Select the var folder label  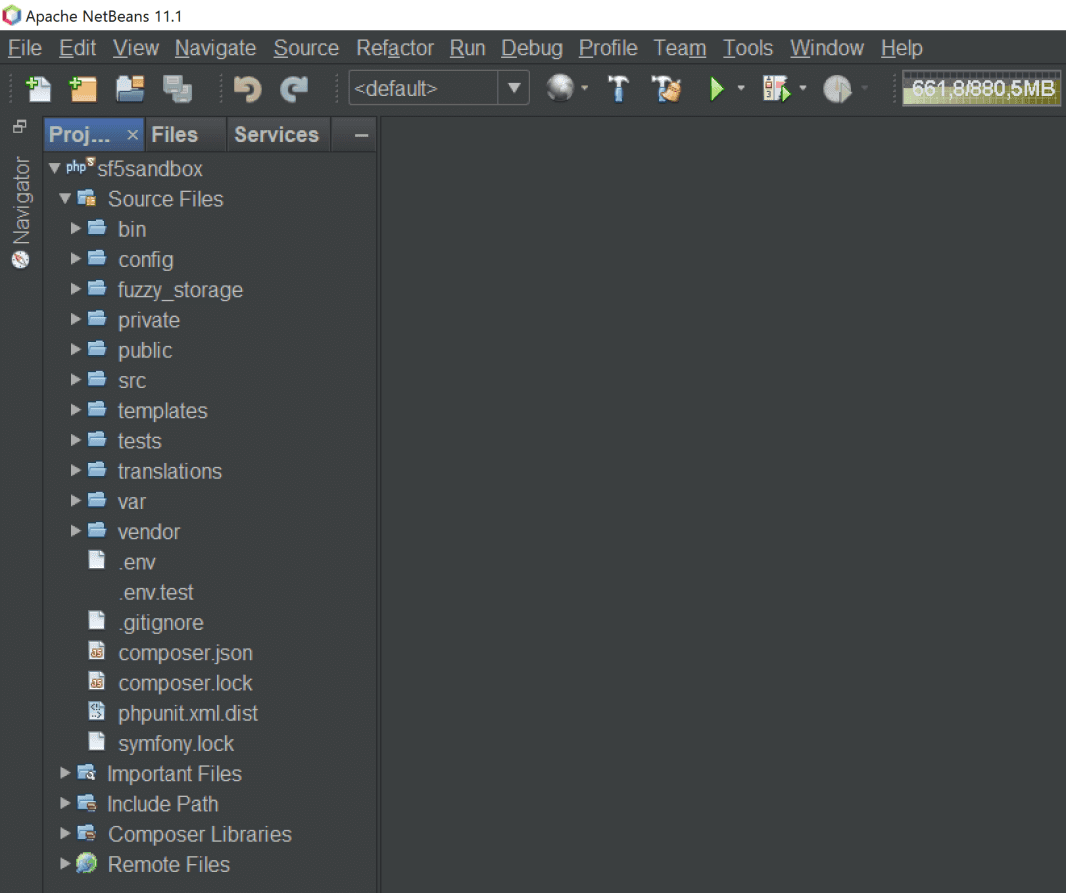131,502
